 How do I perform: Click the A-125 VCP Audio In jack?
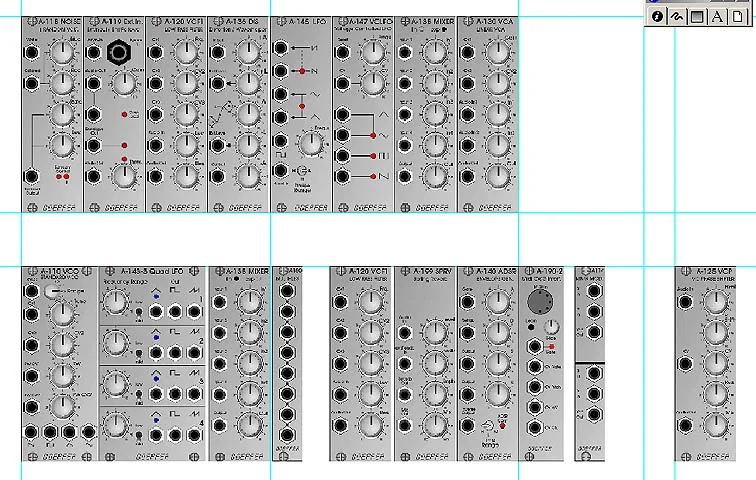685,302
